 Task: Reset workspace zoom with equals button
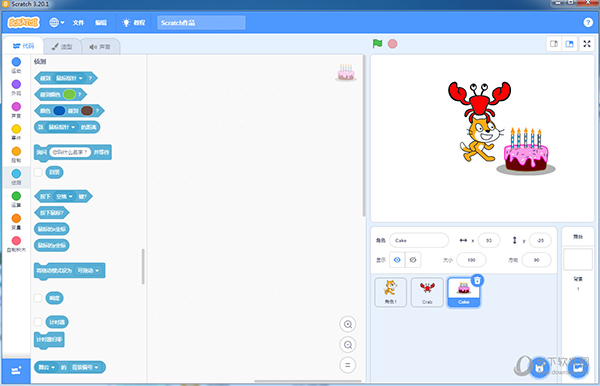[x=347, y=365]
